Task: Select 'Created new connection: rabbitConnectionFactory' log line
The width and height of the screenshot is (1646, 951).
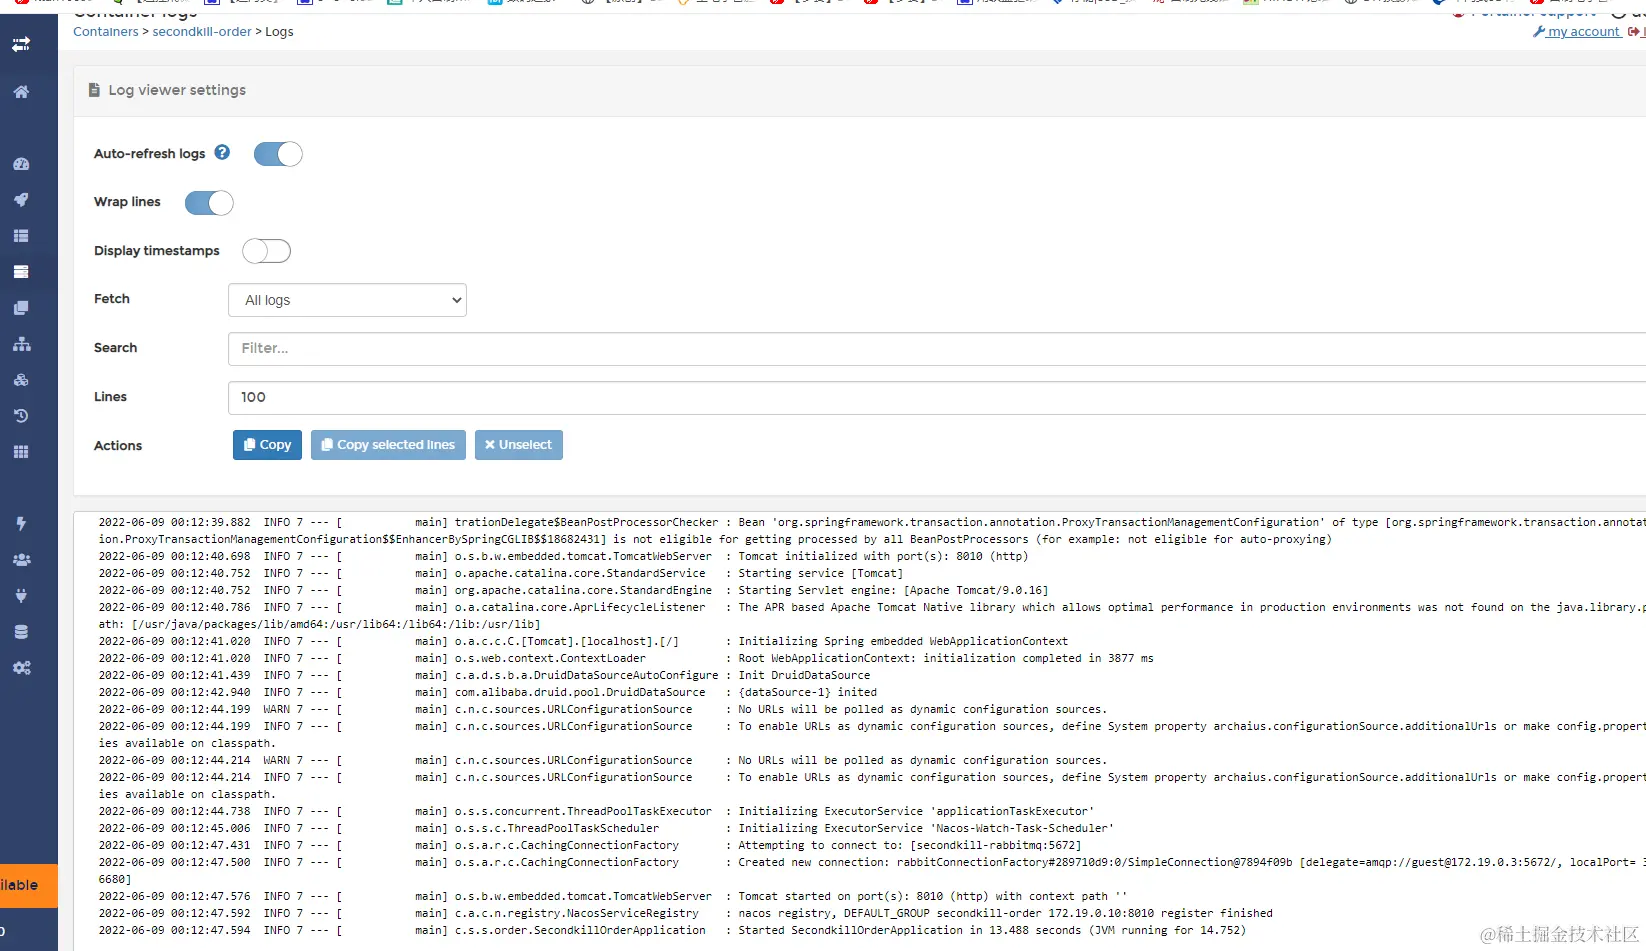Action: 872,871
